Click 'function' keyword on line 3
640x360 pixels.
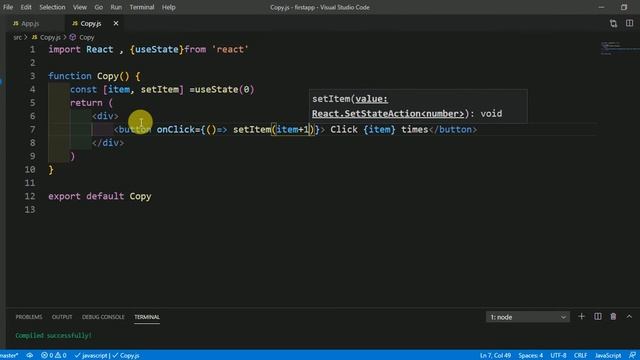70,76
